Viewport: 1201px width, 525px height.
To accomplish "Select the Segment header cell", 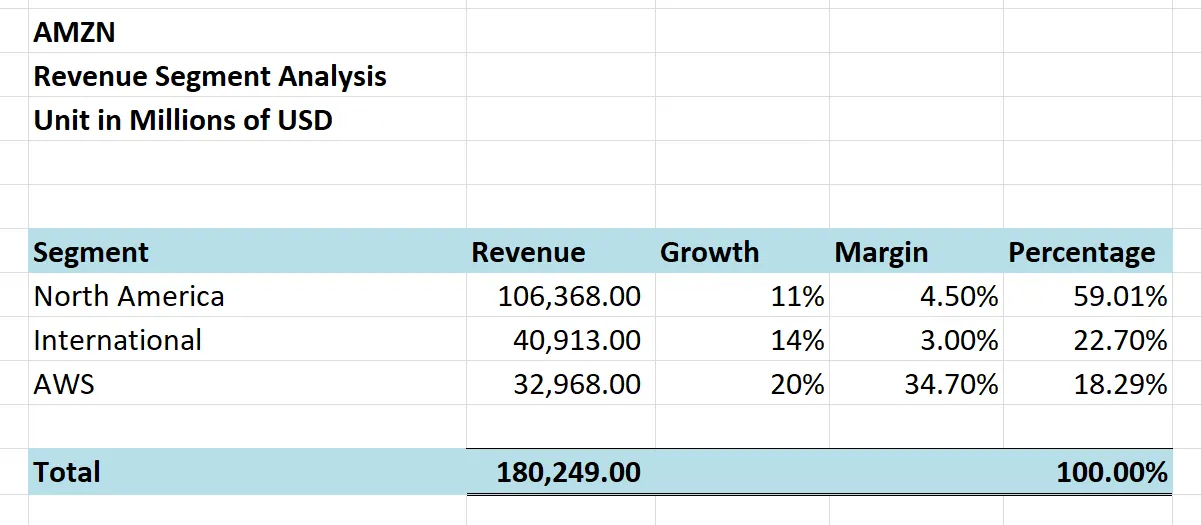I will pos(247,251).
